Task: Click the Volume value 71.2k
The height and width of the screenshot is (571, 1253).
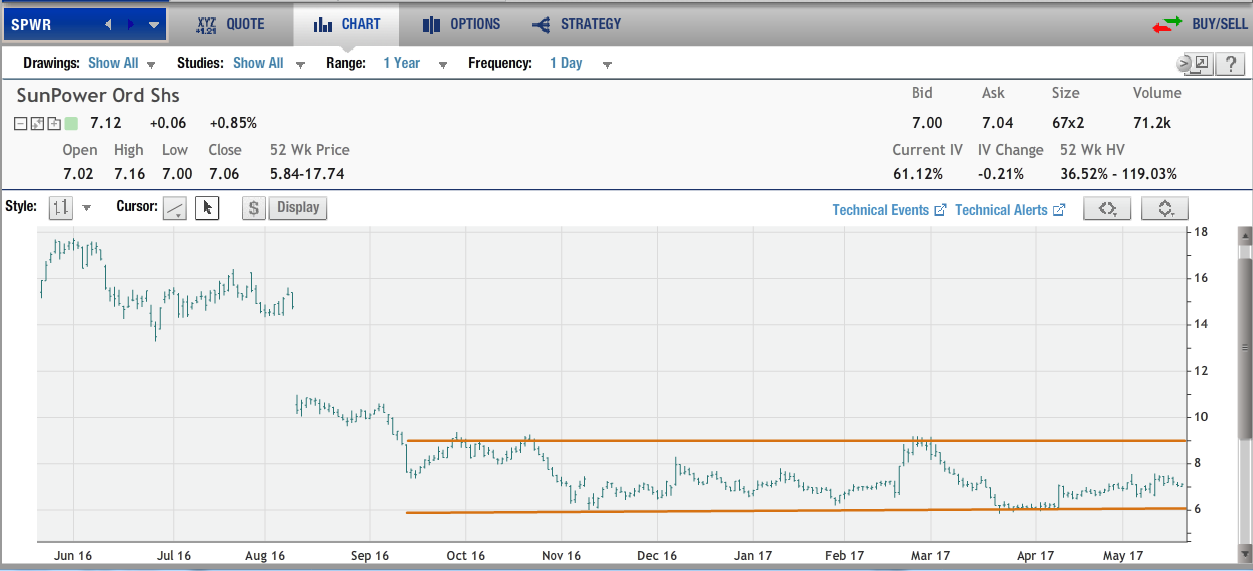Action: click(x=1151, y=123)
